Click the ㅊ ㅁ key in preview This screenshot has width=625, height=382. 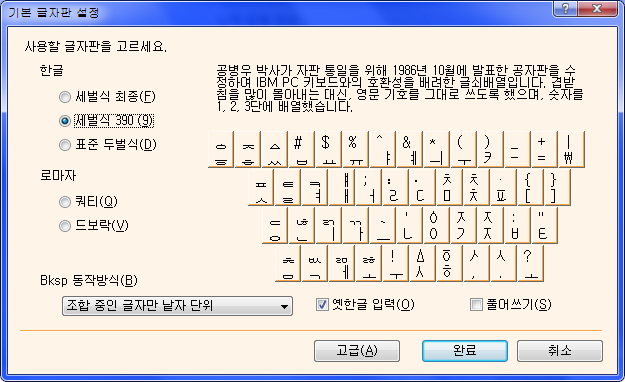click(449, 187)
